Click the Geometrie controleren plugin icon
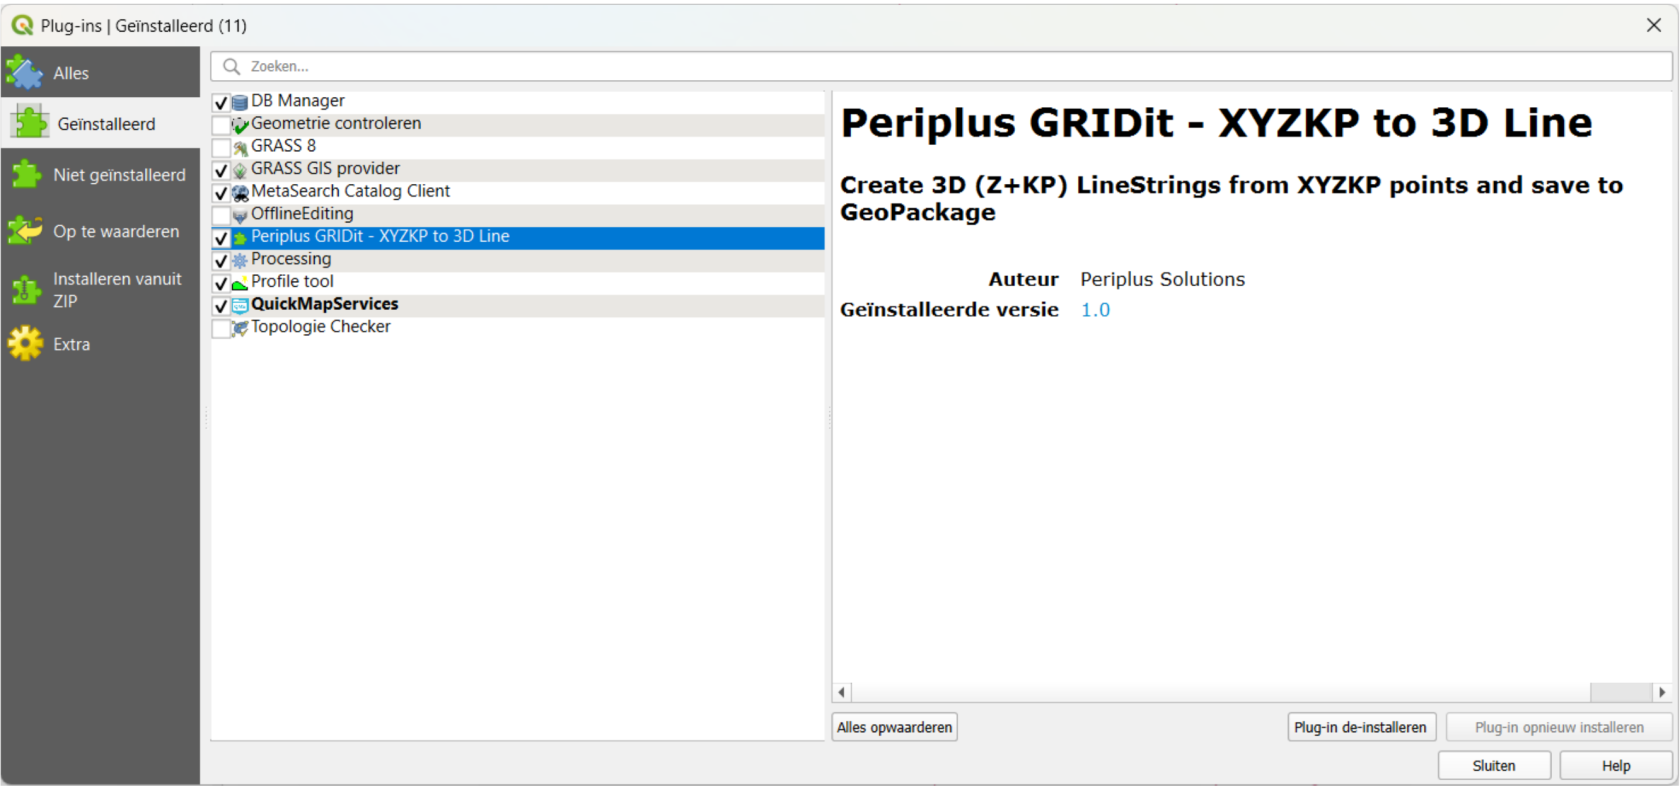 click(x=240, y=125)
